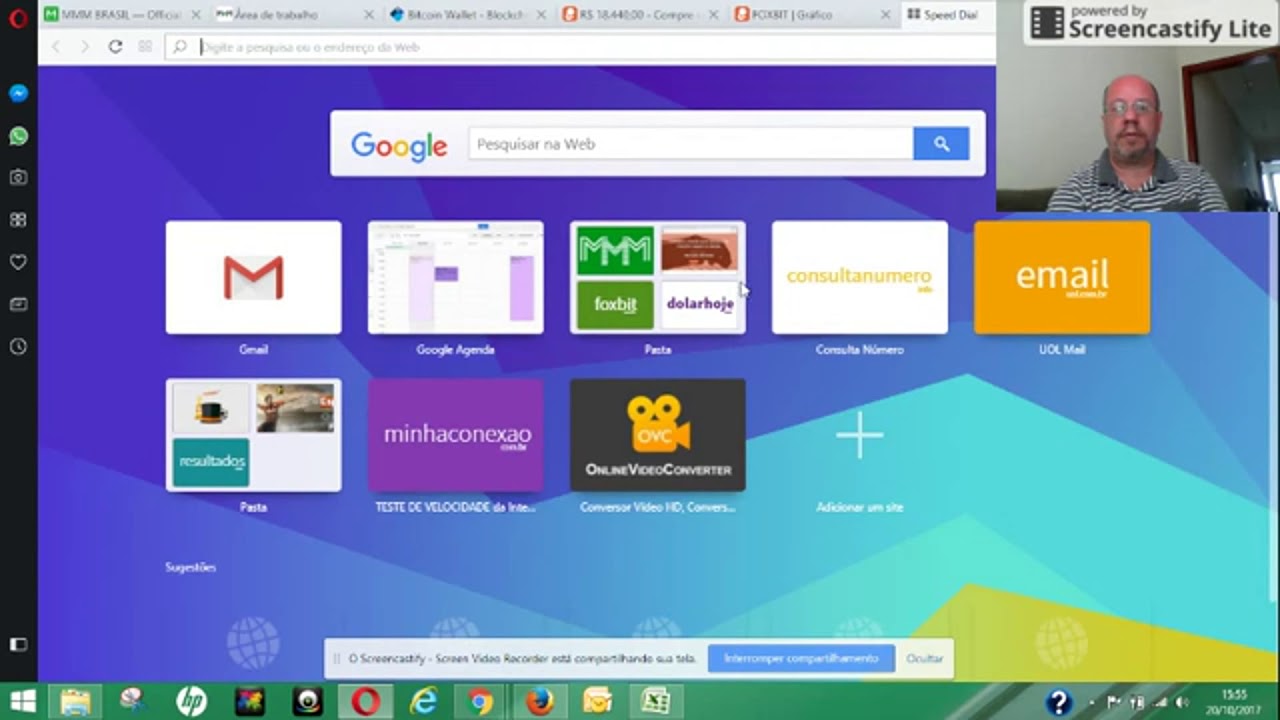Click the Speed Dial grid button in toolbar
1280x720 pixels.
[x=145, y=47]
